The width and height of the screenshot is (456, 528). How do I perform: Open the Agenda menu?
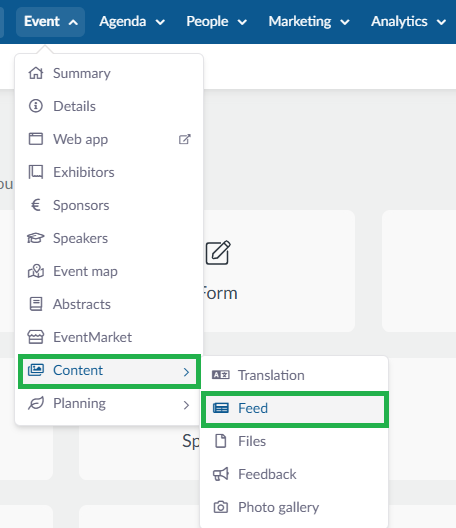pyautogui.click(x=132, y=22)
